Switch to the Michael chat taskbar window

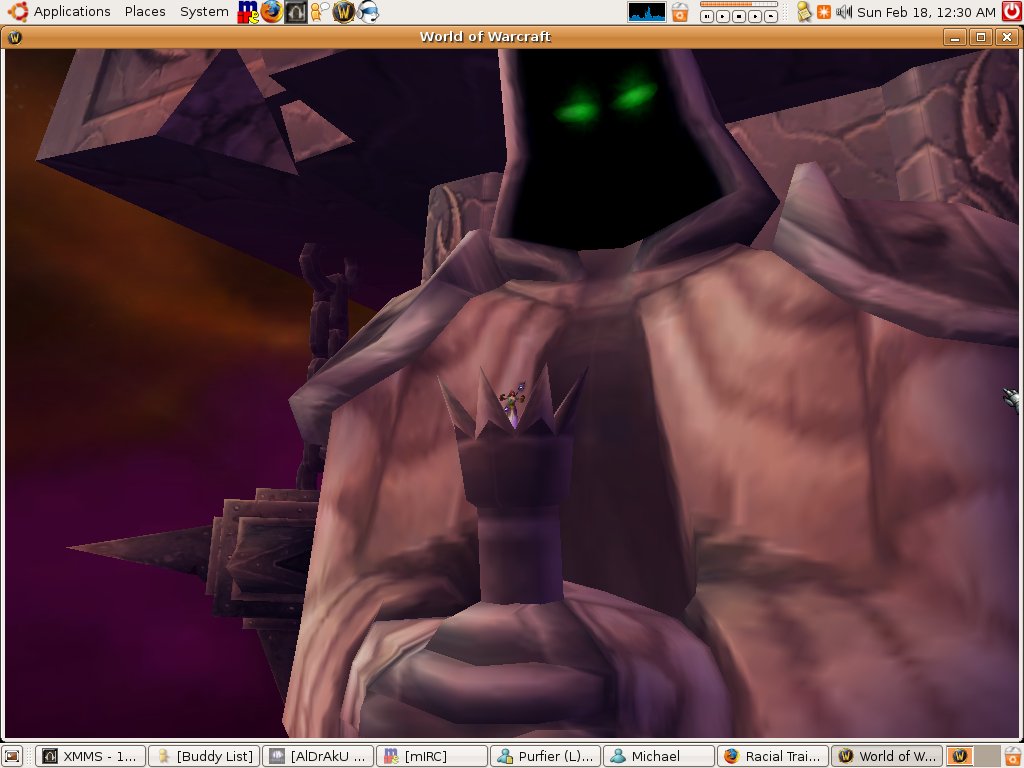659,756
